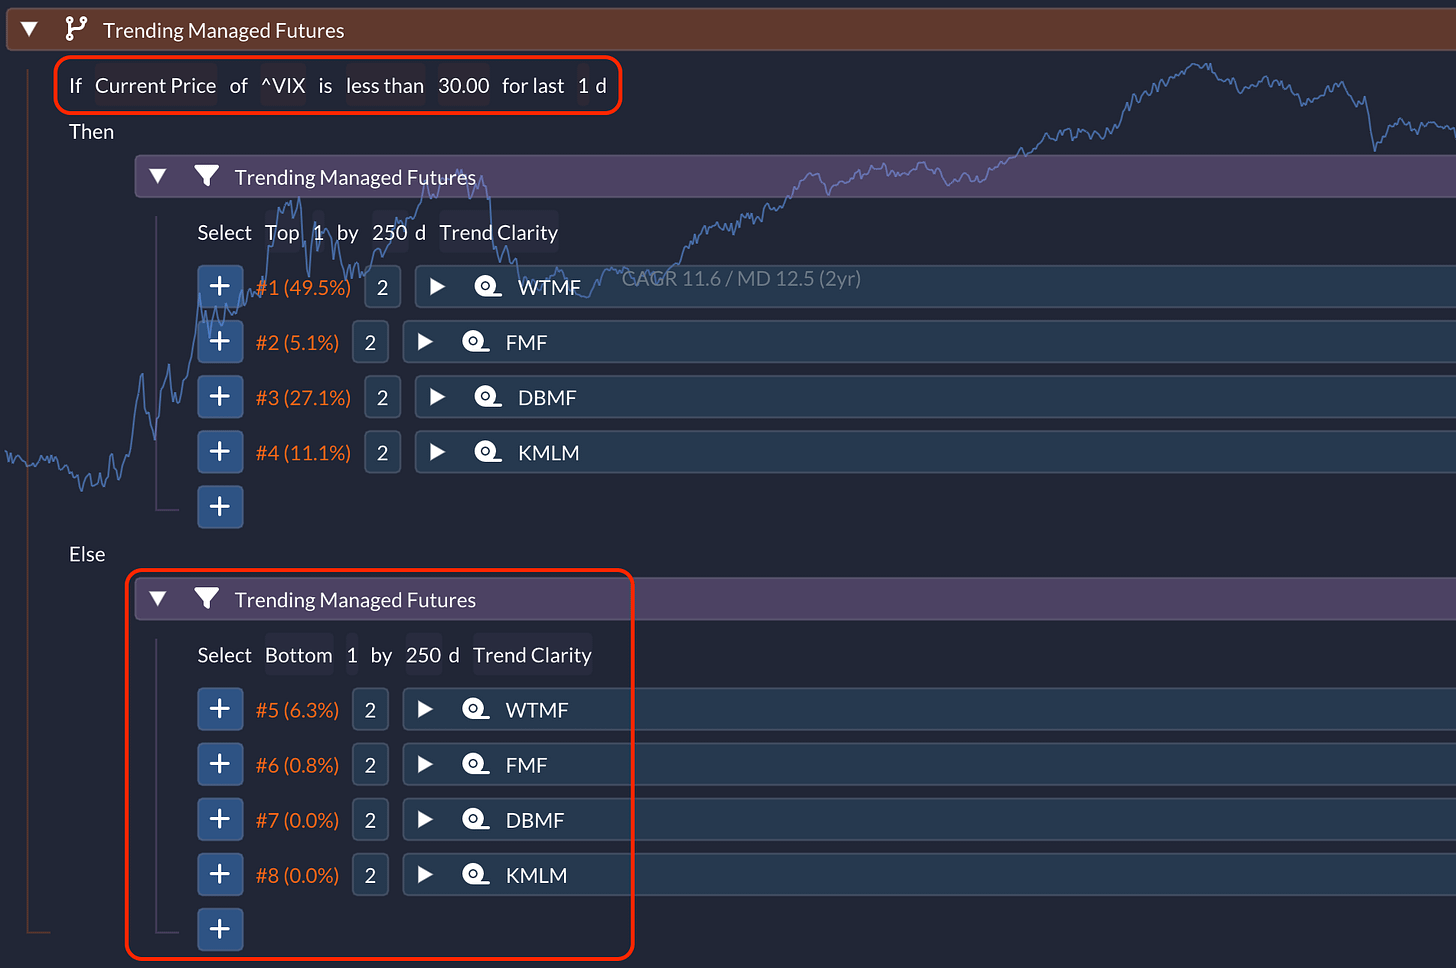The image size is (1456, 968).
Task: Collapse the top Trending Managed Futures branch
Action: pyautogui.click(x=29, y=29)
